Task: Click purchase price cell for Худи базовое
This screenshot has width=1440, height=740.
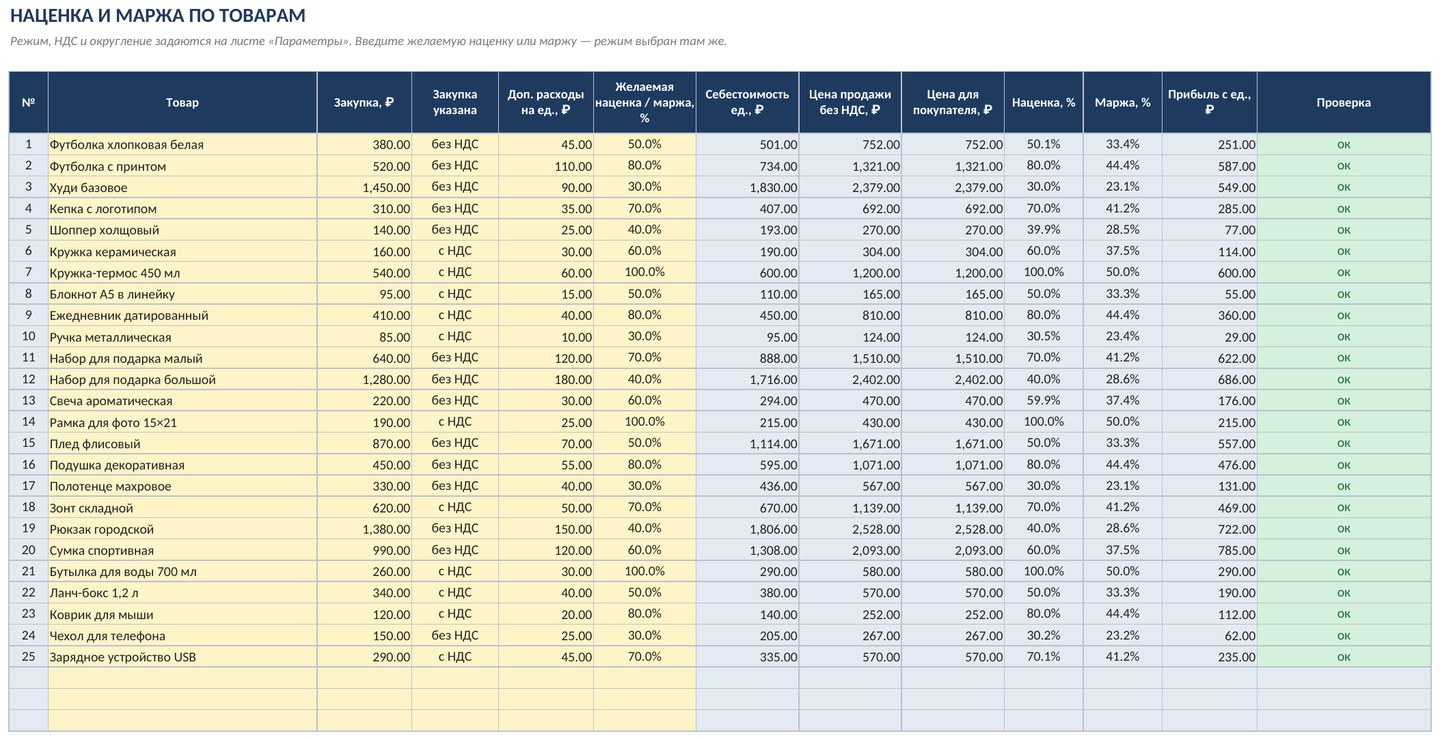Action: pyautogui.click(x=364, y=187)
